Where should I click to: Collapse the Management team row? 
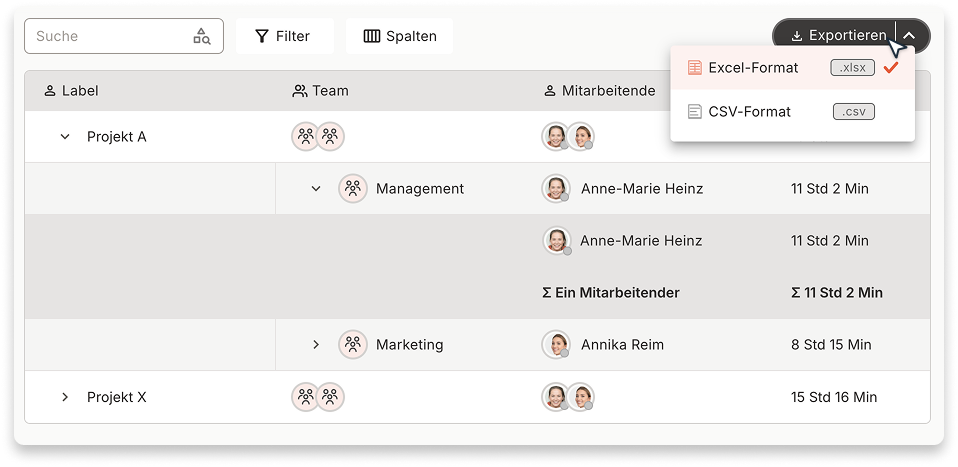click(x=316, y=188)
